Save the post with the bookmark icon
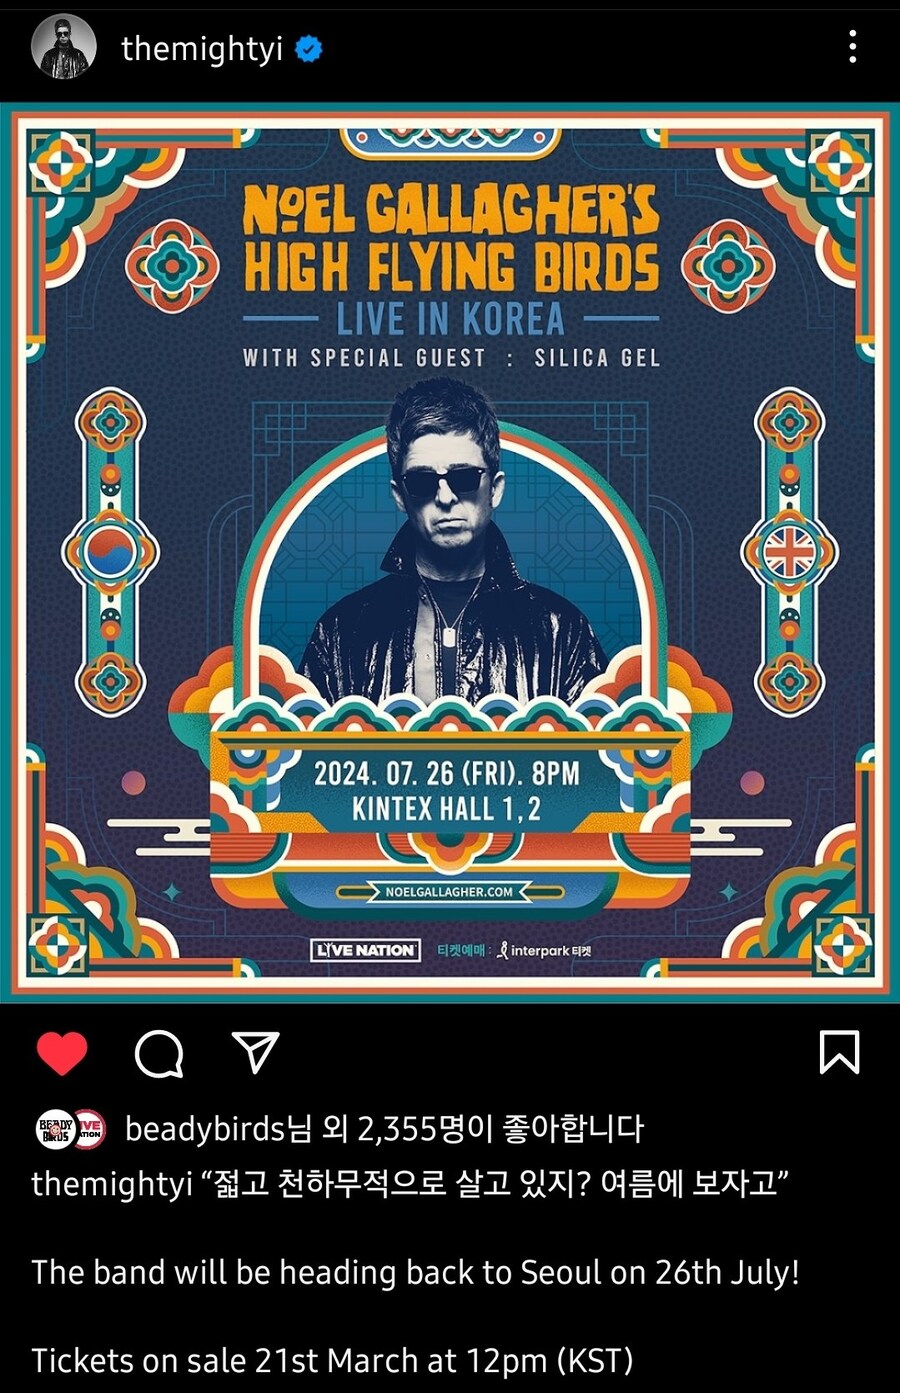Image resolution: width=900 pixels, height=1393 pixels. pos(839,1052)
